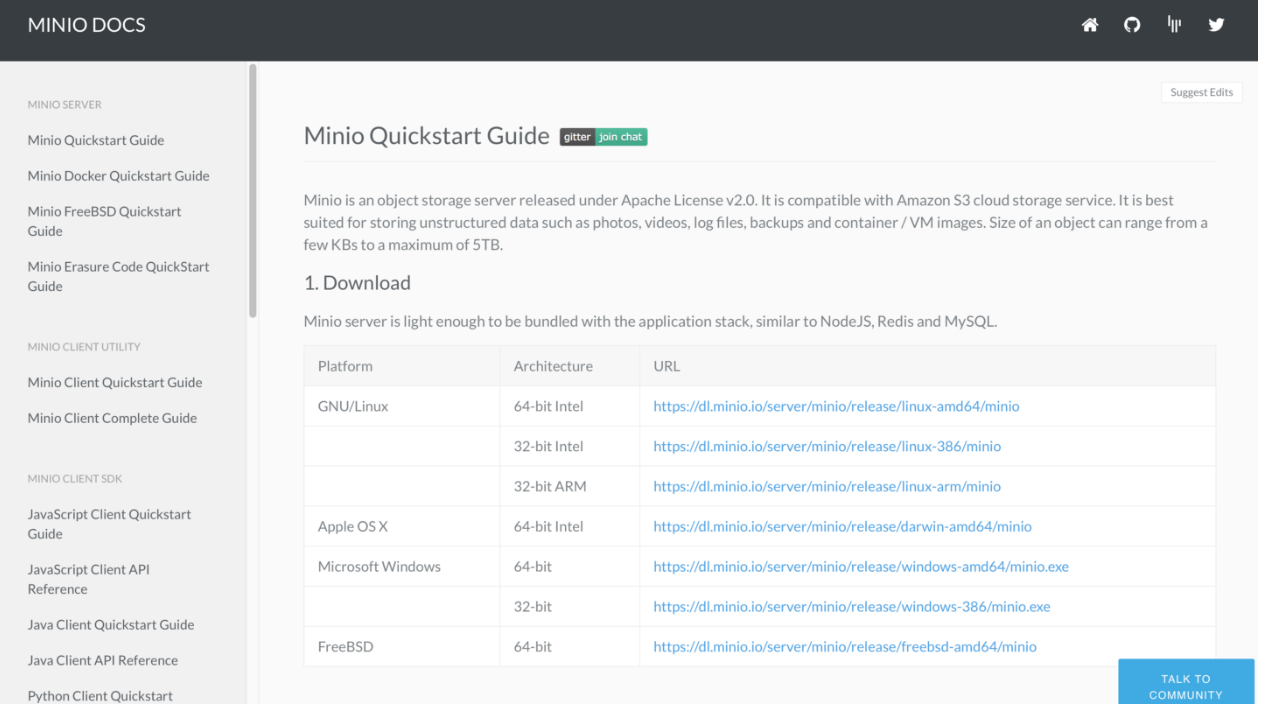
Task: Open the Twitter icon in the top bar
Action: click(1216, 24)
